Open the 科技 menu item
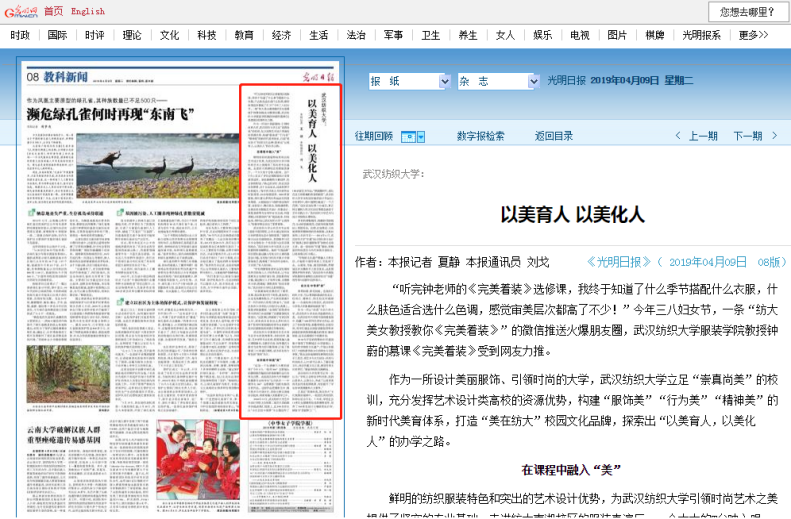The height and width of the screenshot is (519, 791). tap(206, 35)
